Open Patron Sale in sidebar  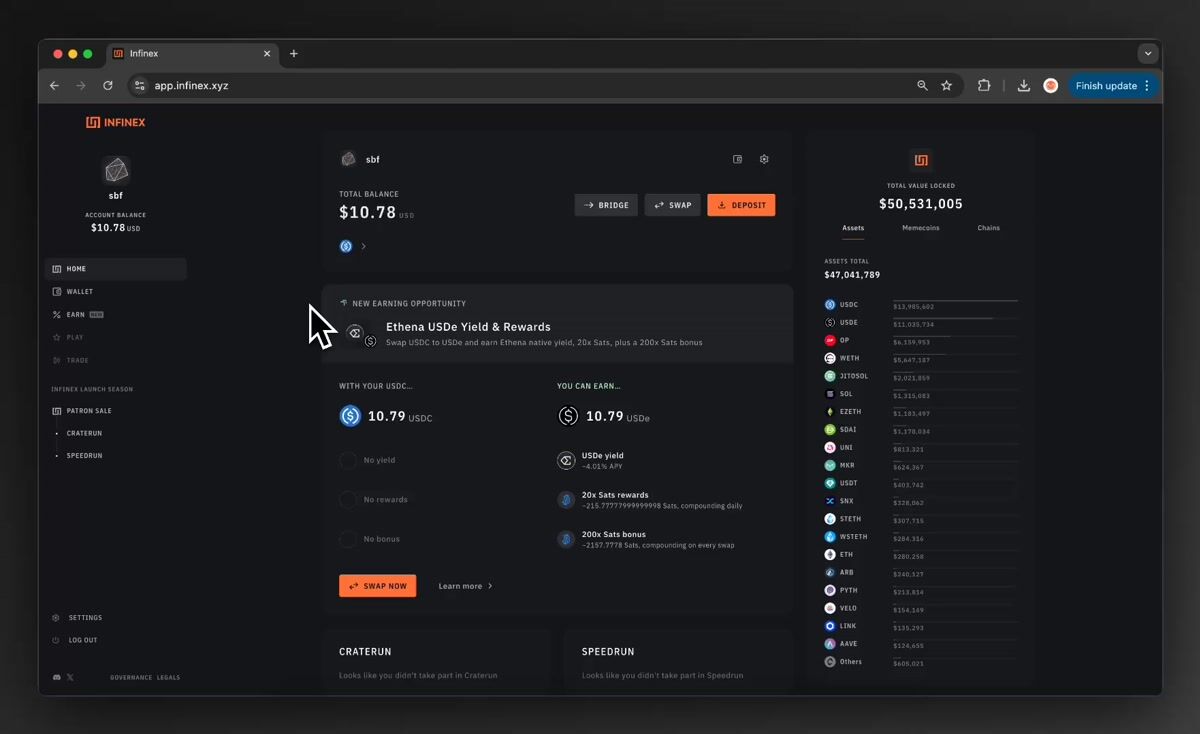[116, 411]
